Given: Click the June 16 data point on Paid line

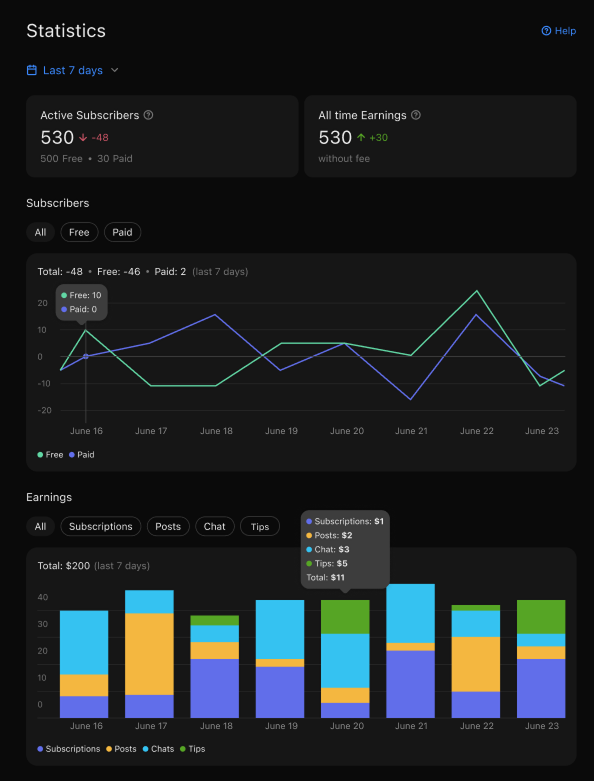Looking at the screenshot, I should [86, 356].
